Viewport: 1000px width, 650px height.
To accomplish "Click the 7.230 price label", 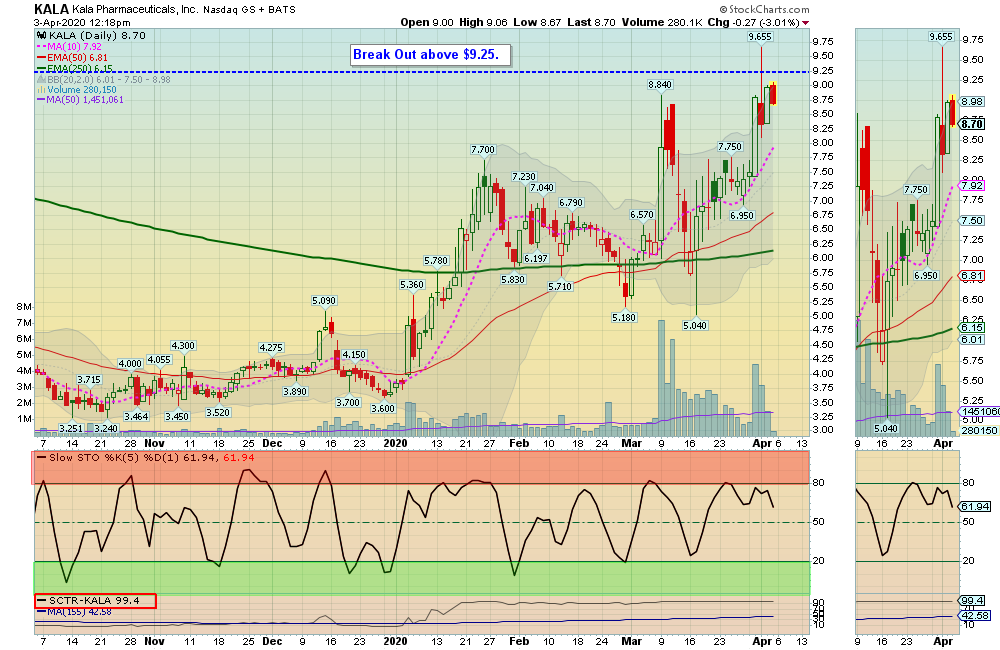I will coord(524,177).
